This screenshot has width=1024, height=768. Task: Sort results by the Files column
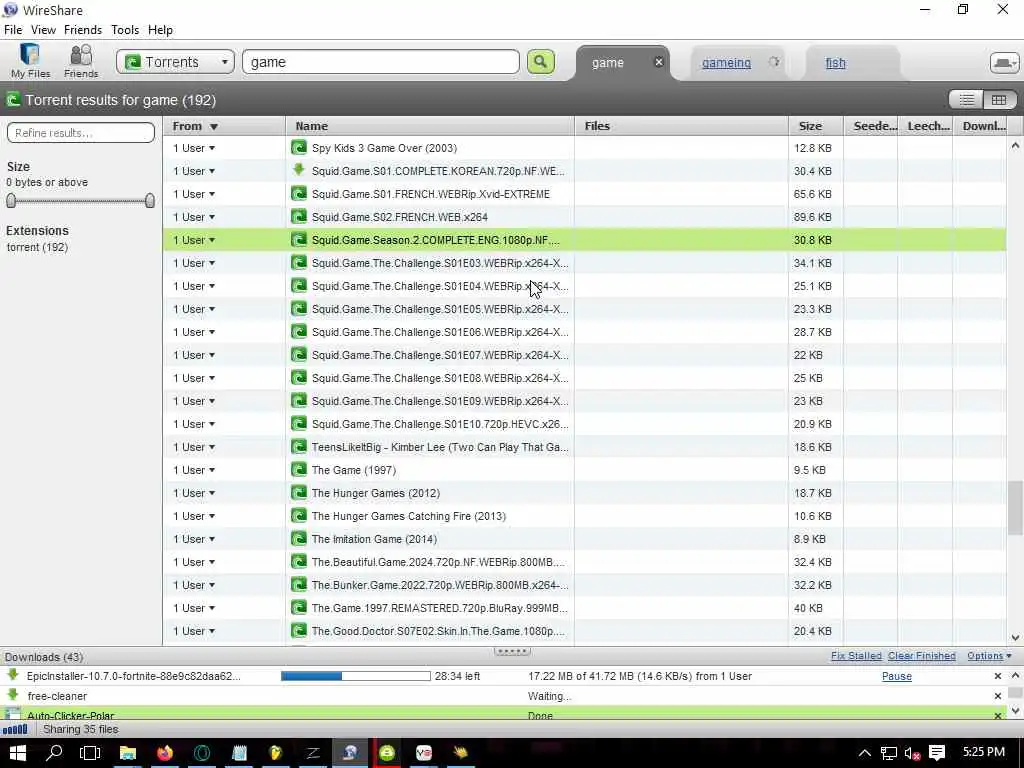point(682,126)
